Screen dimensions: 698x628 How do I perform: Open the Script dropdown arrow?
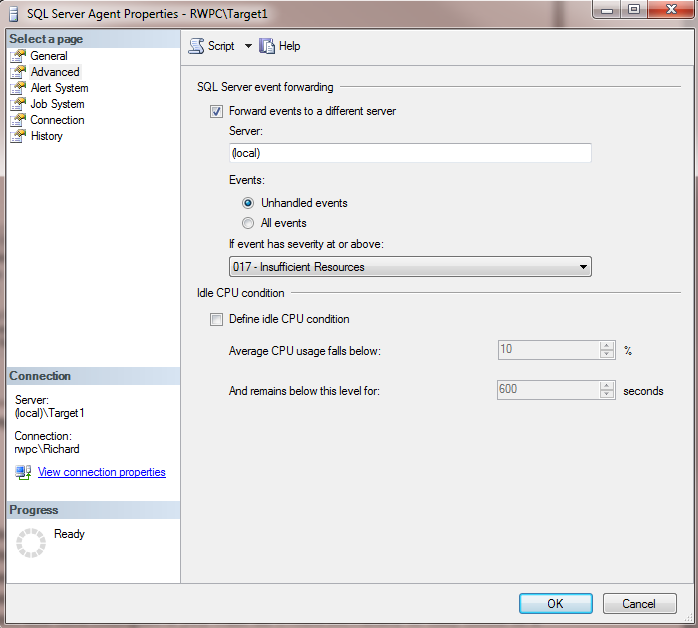[248, 46]
